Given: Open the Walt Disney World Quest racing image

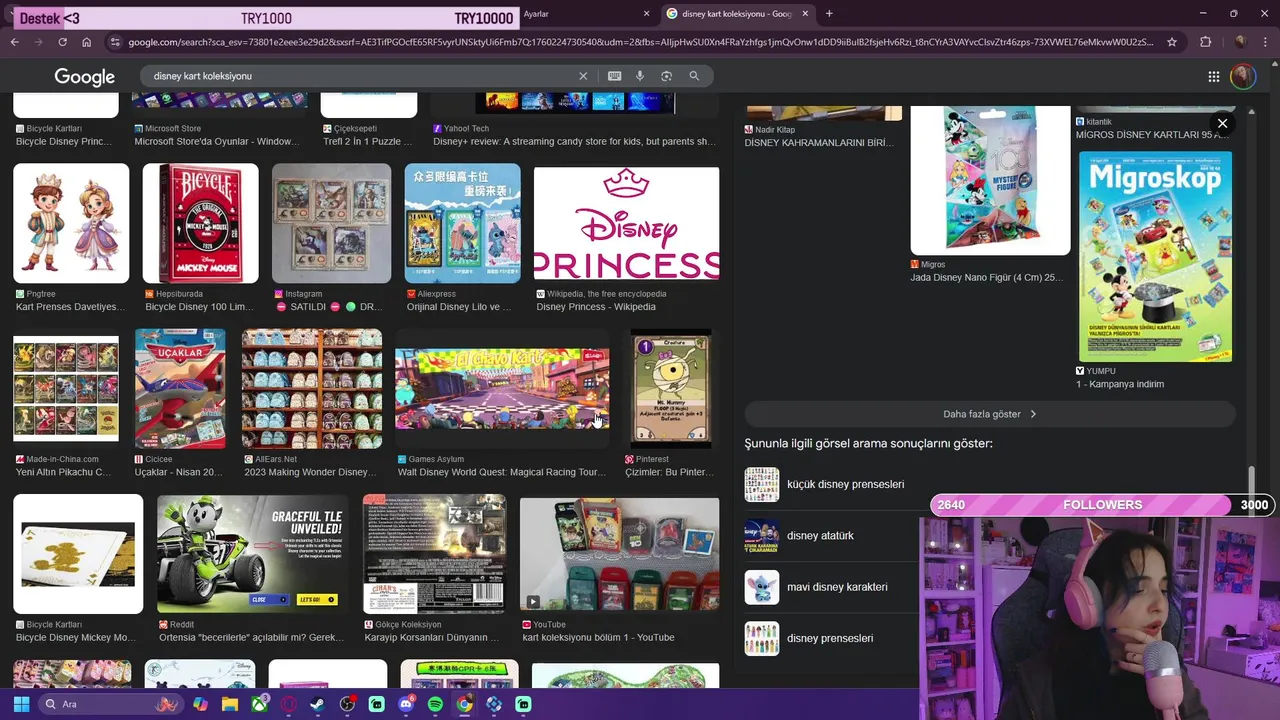Looking at the screenshot, I should [502, 388].
